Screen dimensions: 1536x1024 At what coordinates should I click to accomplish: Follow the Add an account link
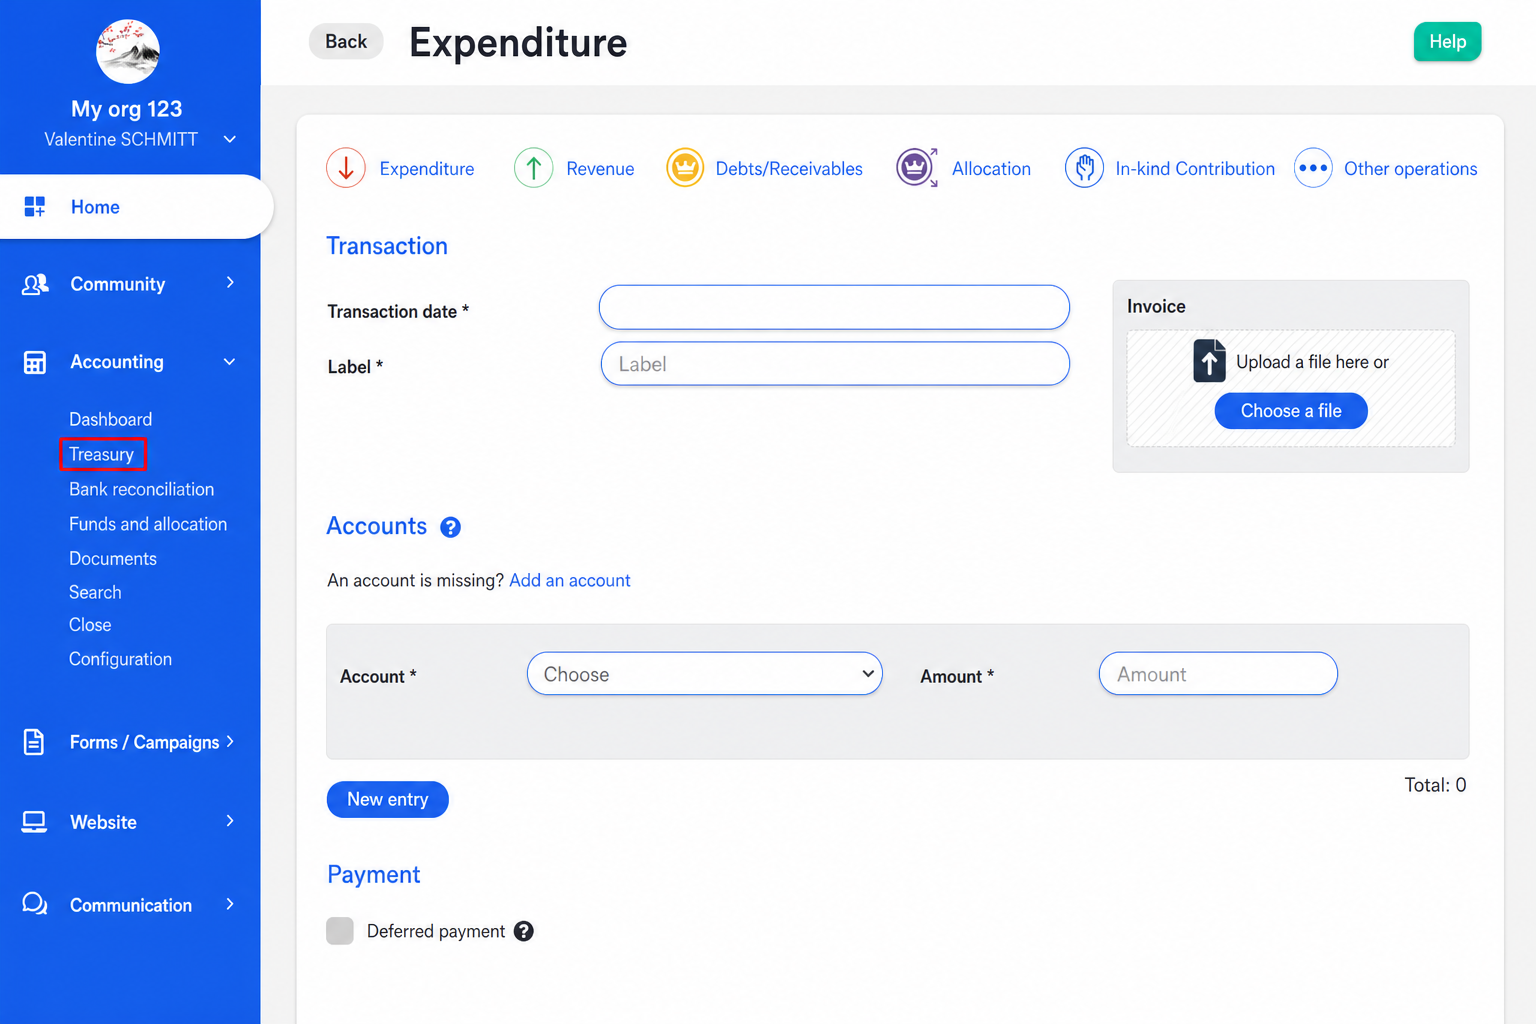point(570,580)
